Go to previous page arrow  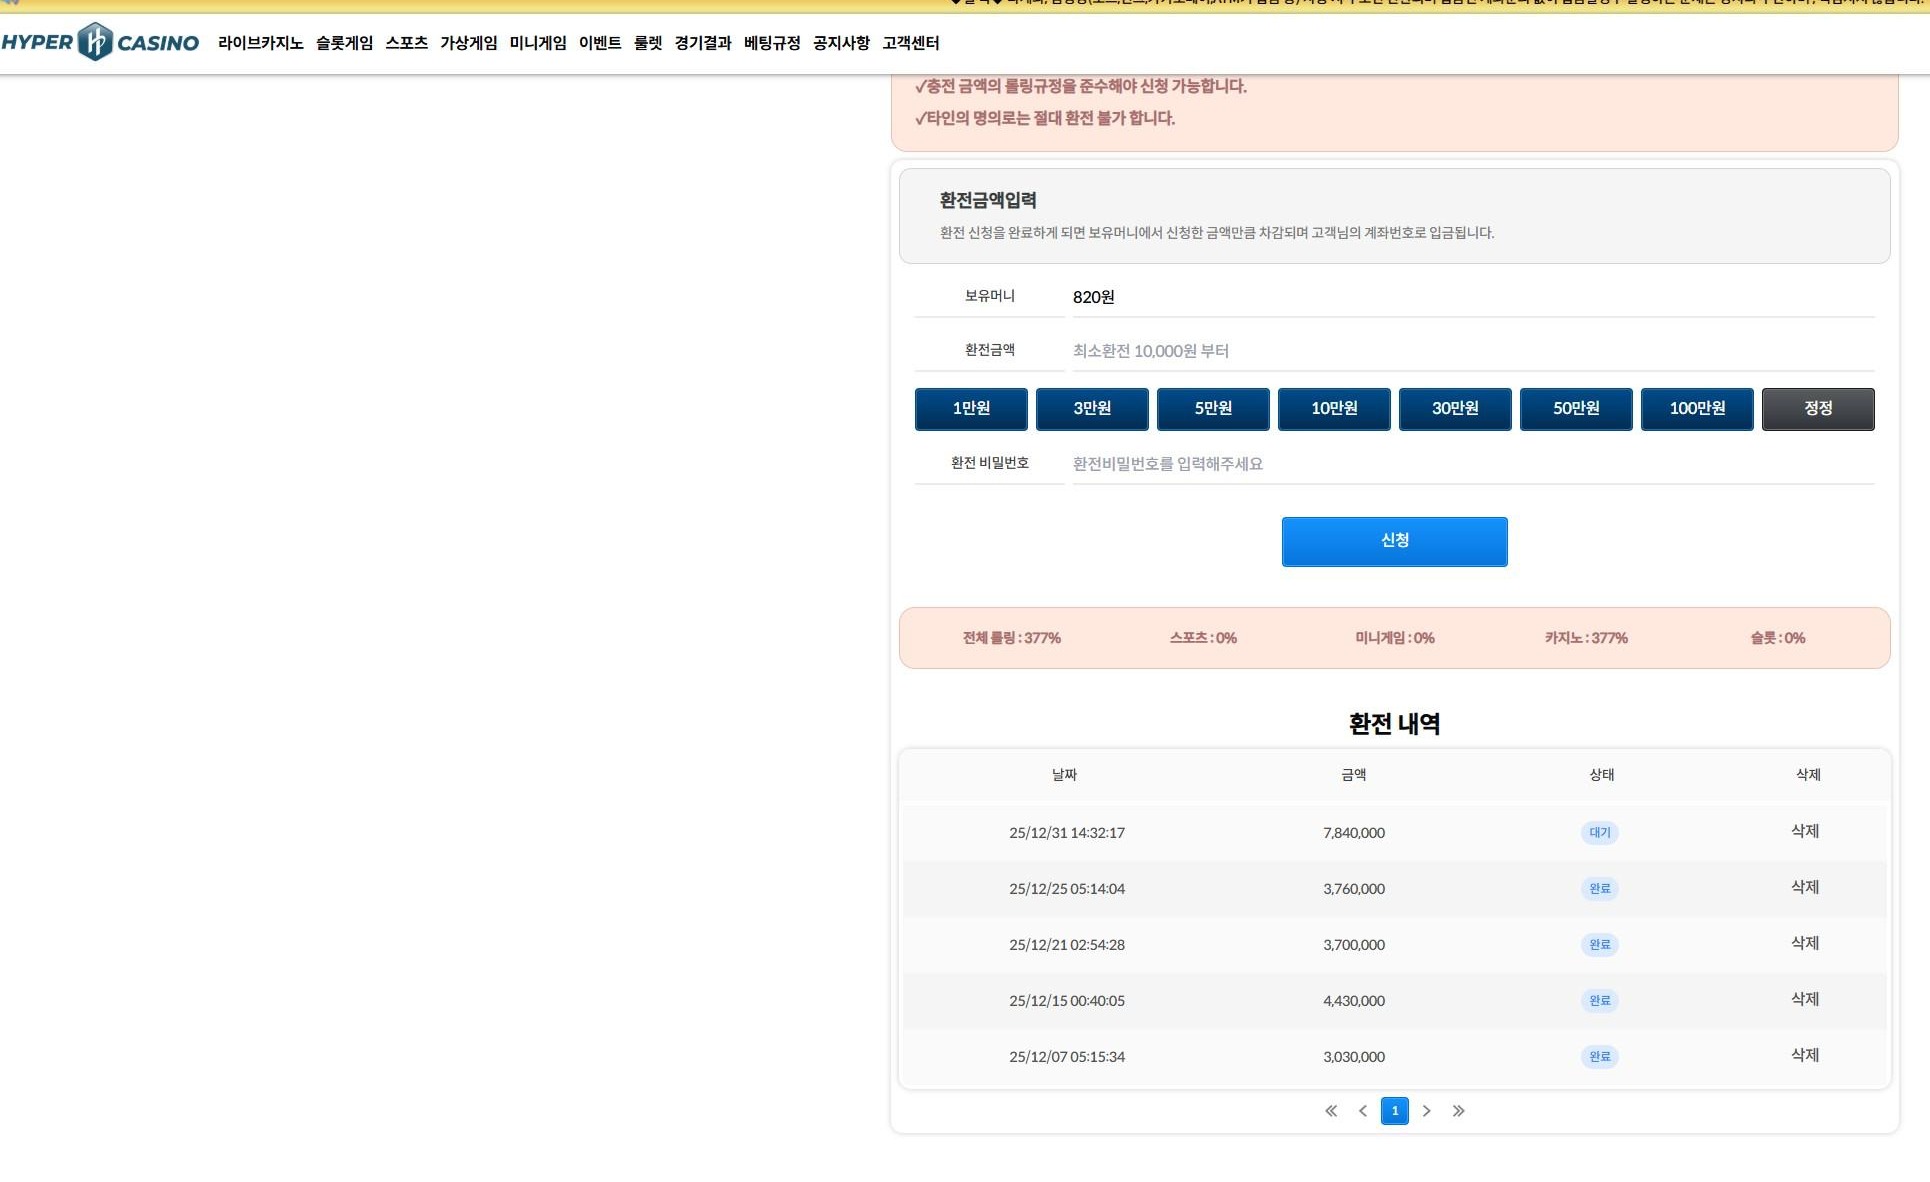1363,1111
